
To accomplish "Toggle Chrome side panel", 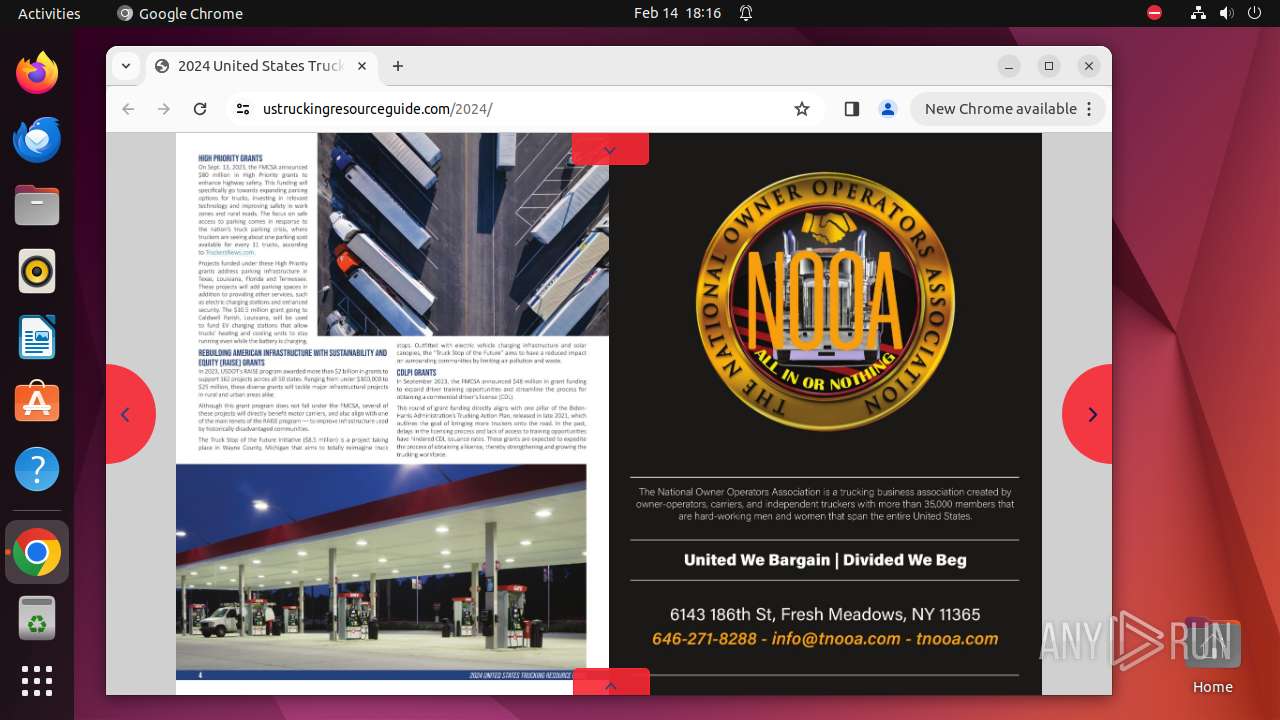I will coord(852,109).
